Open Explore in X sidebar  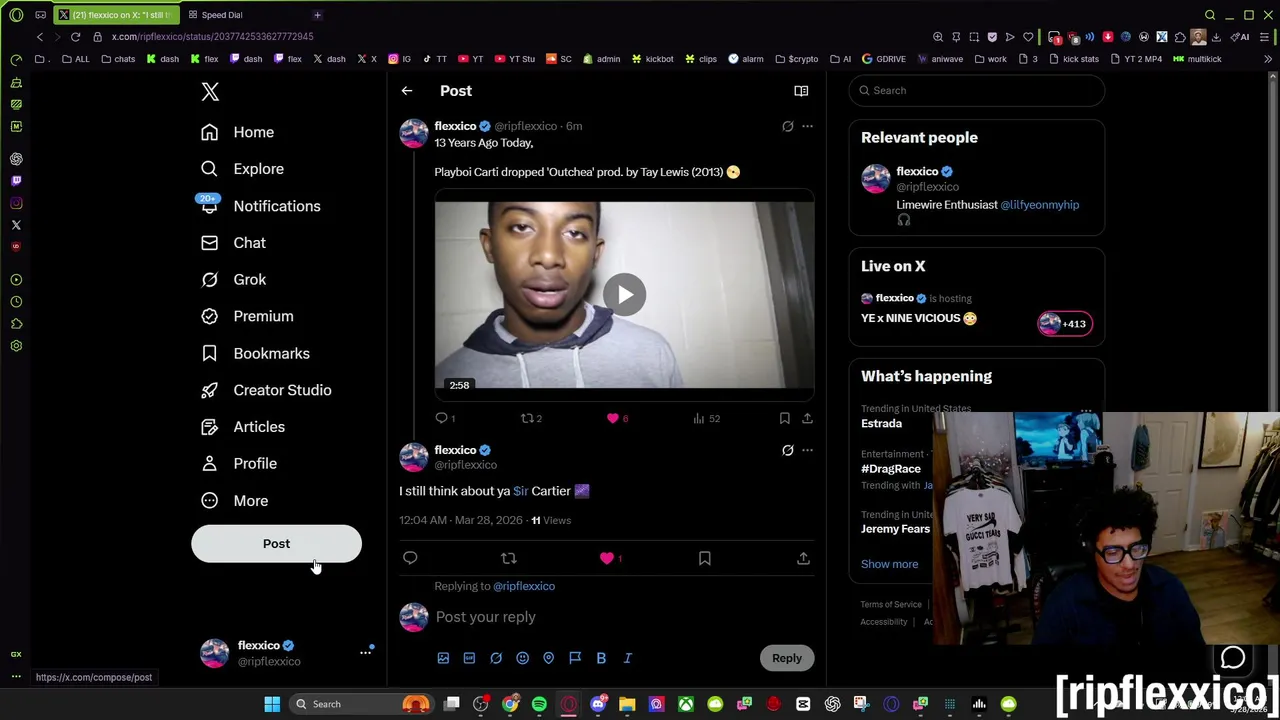coord(242,169)
